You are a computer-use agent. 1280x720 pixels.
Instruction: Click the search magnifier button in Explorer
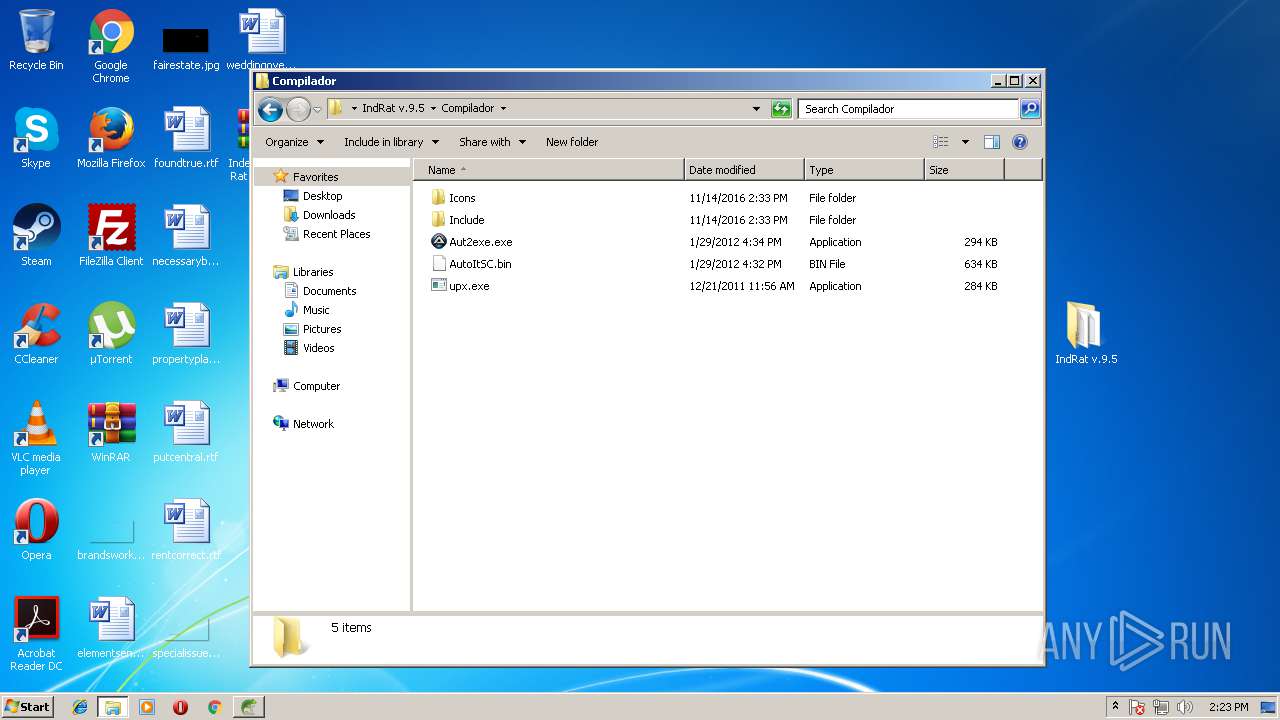(x=1030, y=109)
